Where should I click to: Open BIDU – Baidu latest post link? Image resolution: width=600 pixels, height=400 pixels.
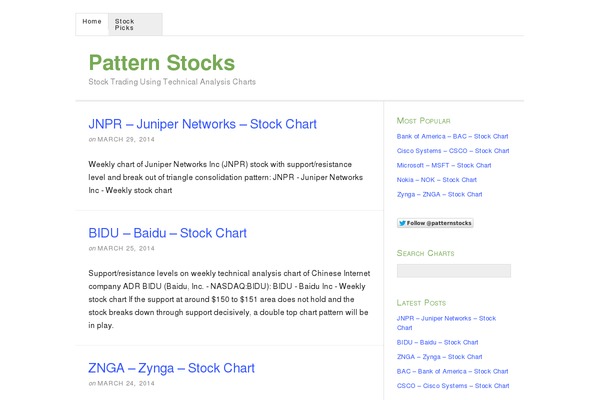pos(439,342)
